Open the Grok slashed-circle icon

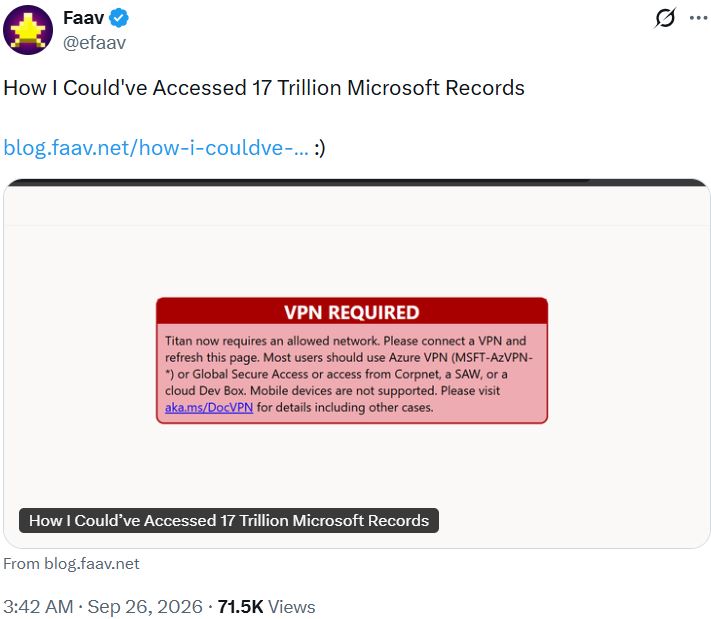665,18
